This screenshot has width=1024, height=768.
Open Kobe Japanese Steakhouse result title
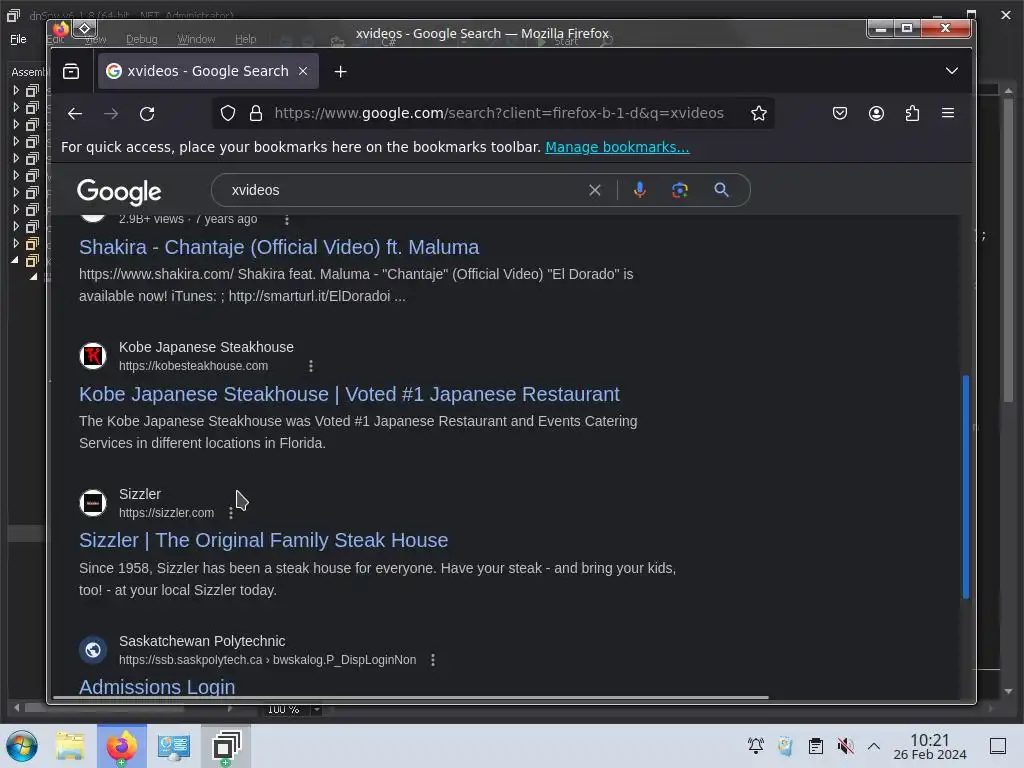click(x=349, y=394)
